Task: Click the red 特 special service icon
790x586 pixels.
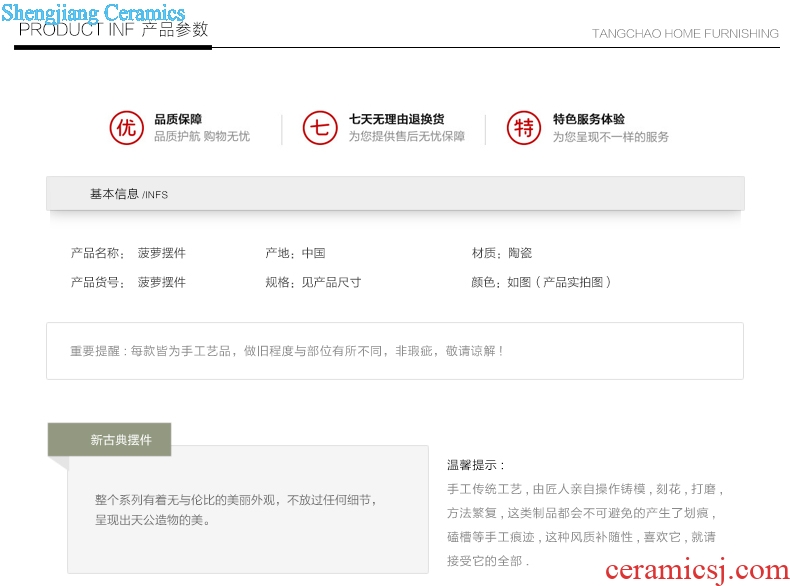Action: tap(523, 128)
